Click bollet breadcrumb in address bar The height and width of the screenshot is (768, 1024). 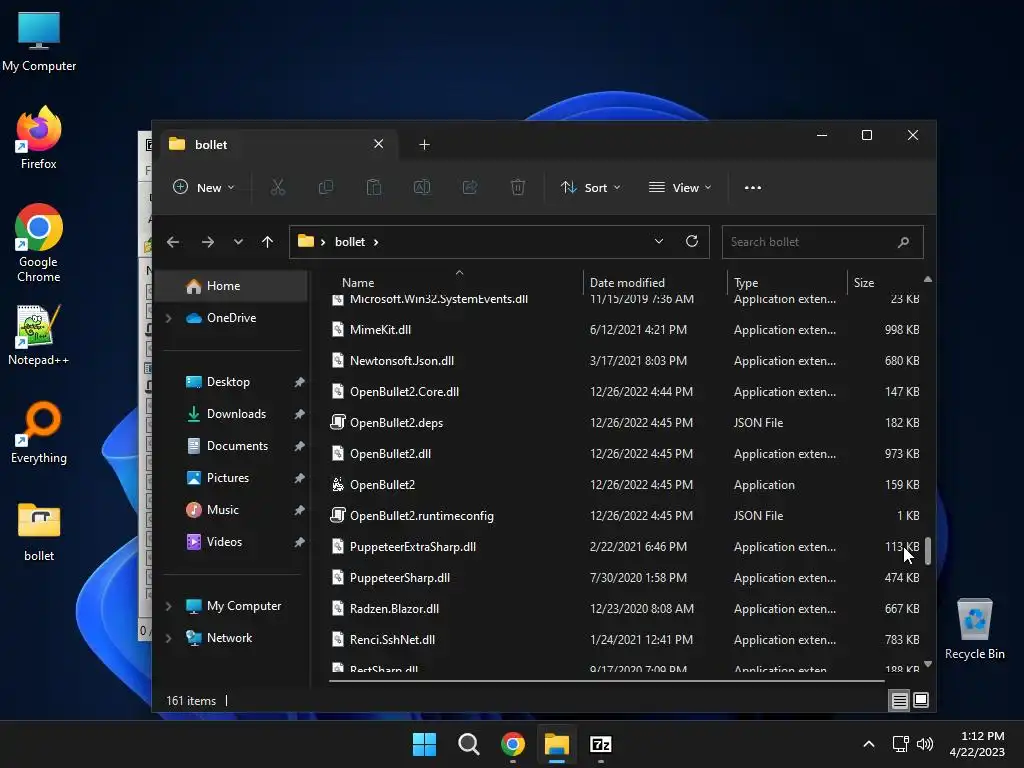pyautogui.click(x=350, y=242)
